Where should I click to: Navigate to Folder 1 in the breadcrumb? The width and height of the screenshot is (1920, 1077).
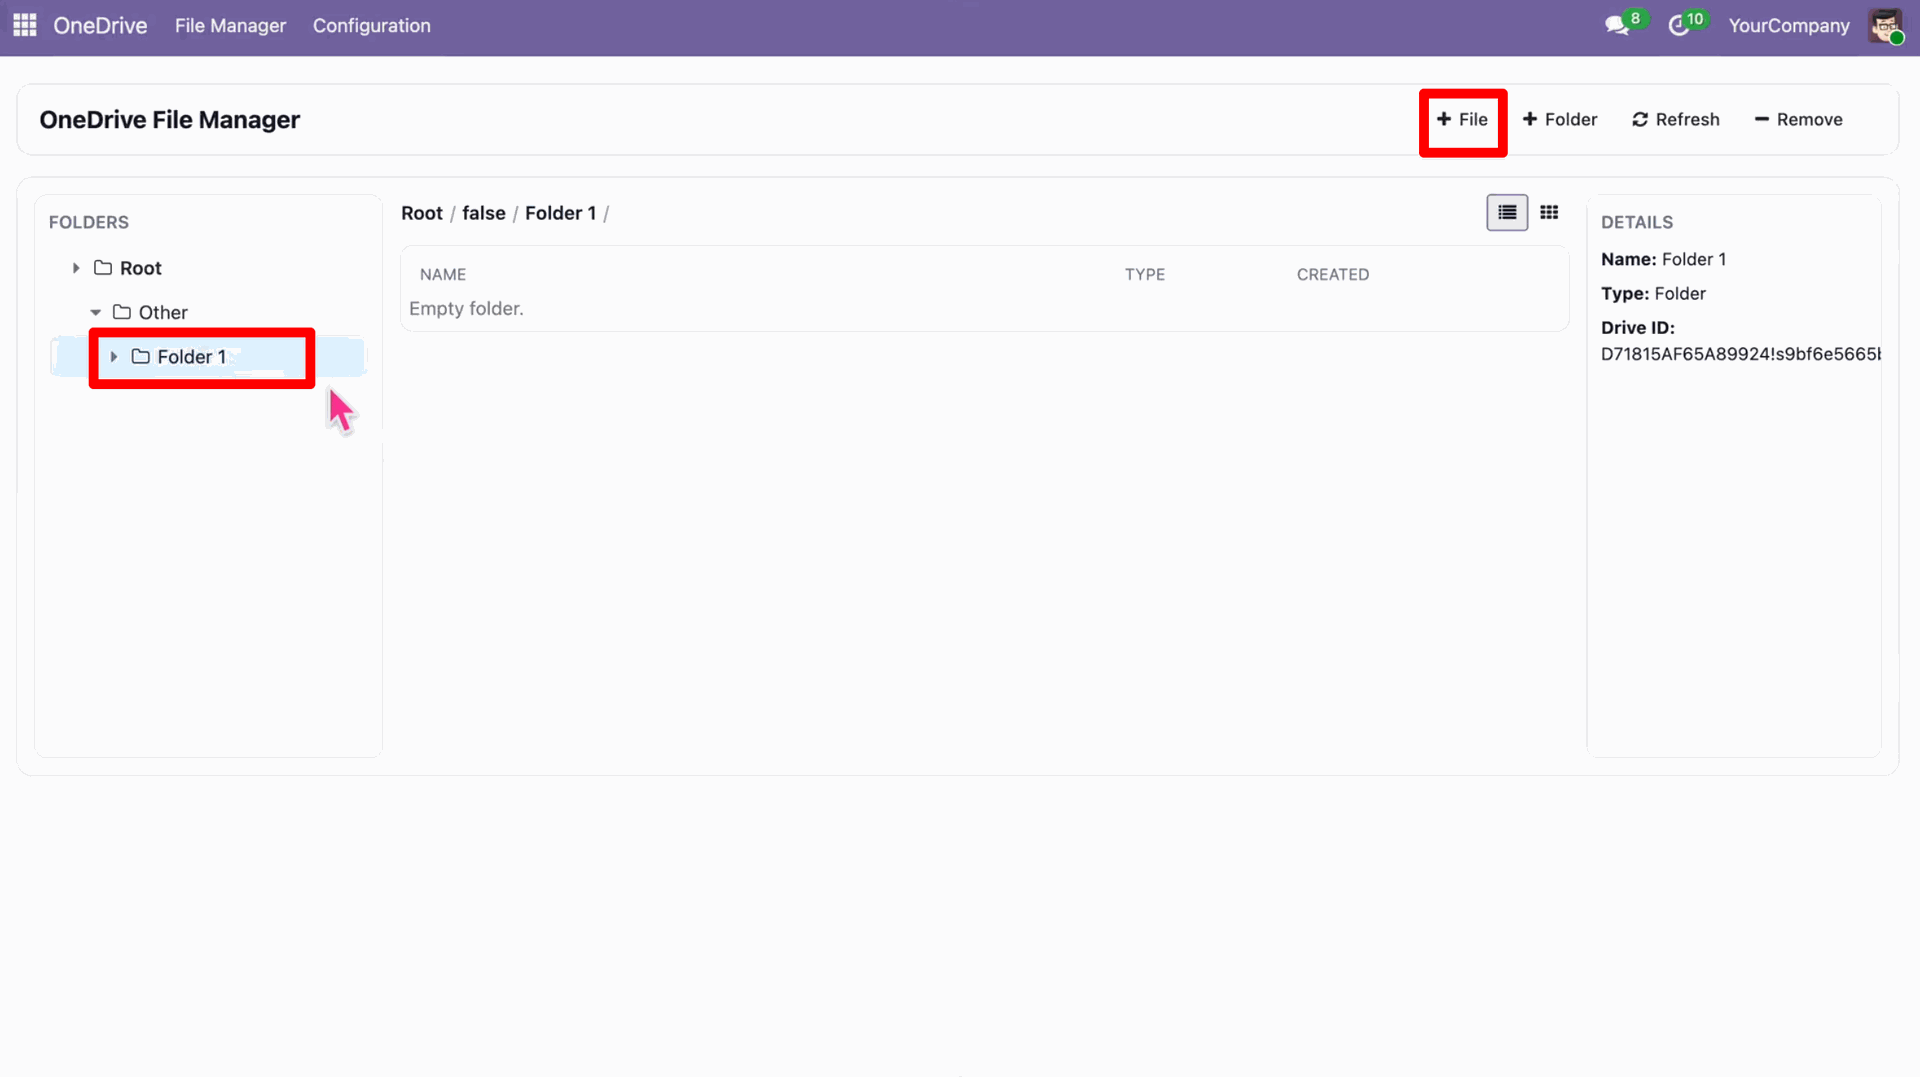click(560, 213)
